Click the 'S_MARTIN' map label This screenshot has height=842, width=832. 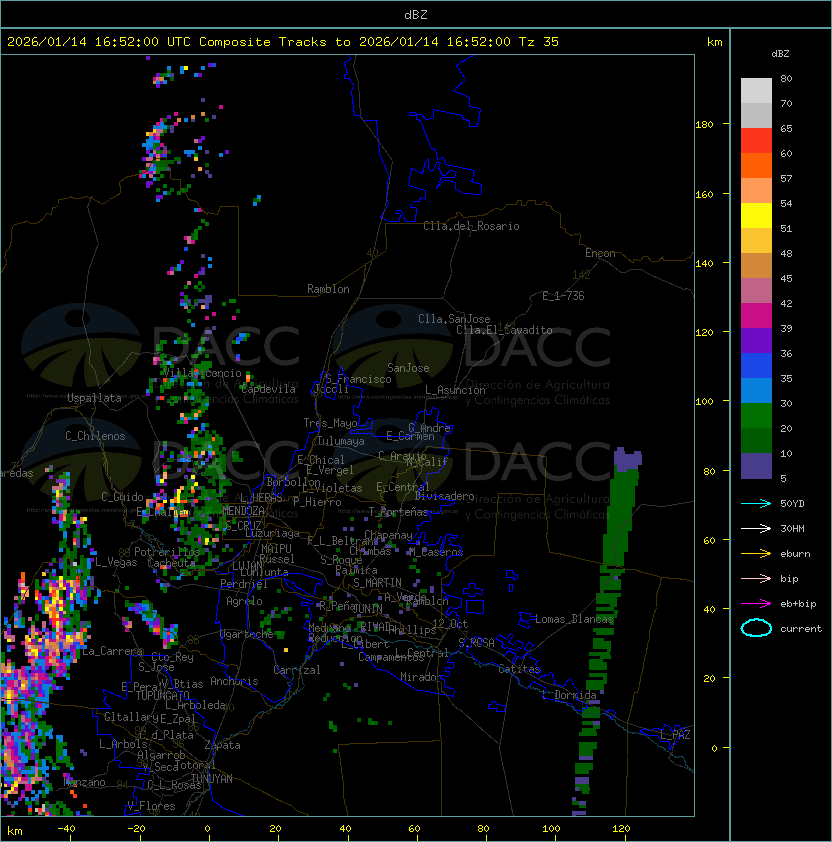point(378,583)
